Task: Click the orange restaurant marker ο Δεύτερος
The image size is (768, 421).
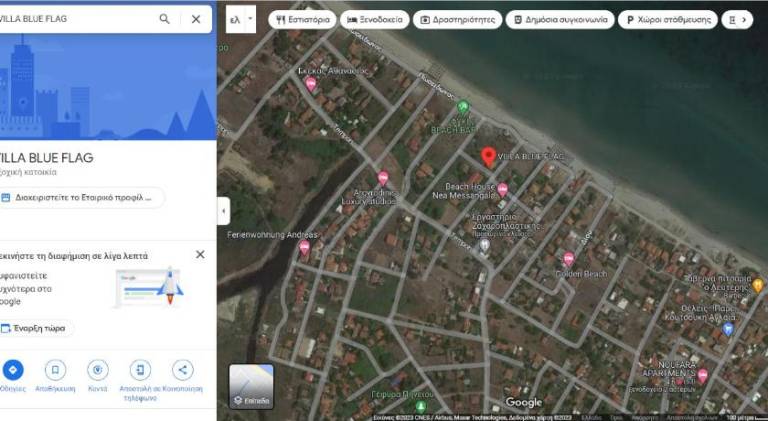Action: (x=758, y=285)
